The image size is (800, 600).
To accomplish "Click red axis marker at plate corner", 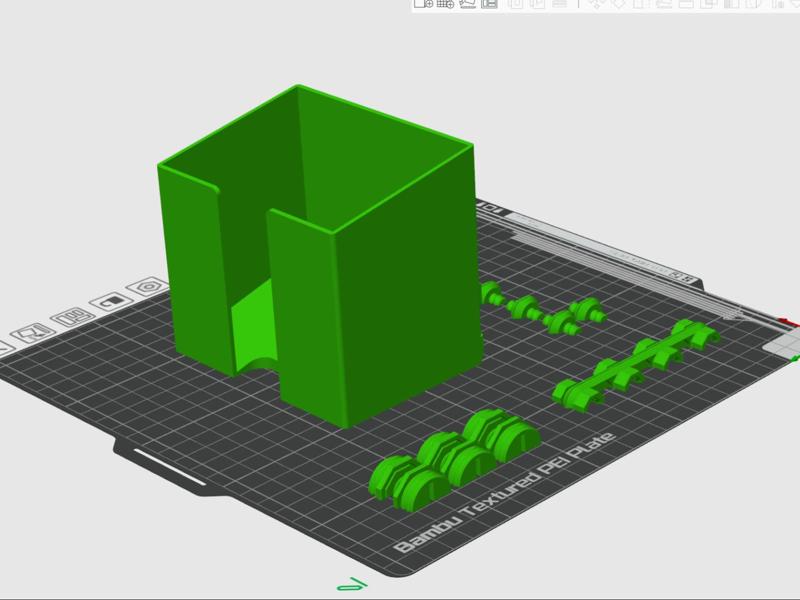I will (x=789, y=322).
